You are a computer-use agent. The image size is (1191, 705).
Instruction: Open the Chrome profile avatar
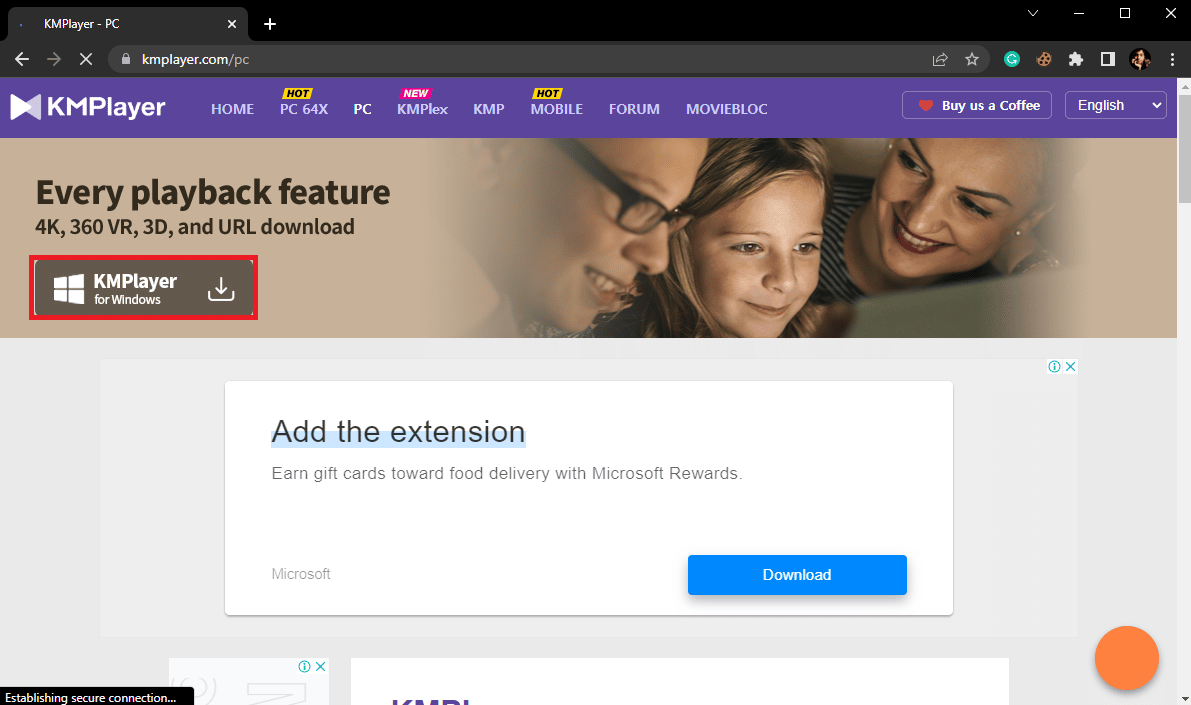pos(1139,59)
